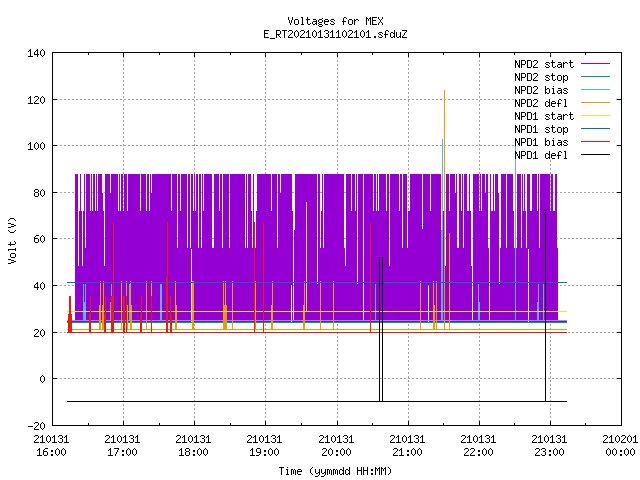
Task: Click the 210201 00:00 time tick label
Action: [x=620, y=446]
